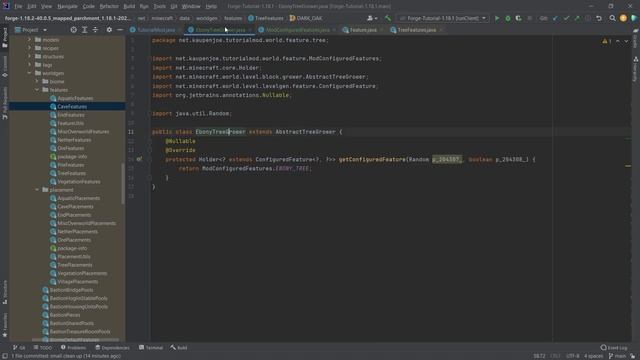
Task: Start debugging with the bug icon
Action: (x=508, y=18)
